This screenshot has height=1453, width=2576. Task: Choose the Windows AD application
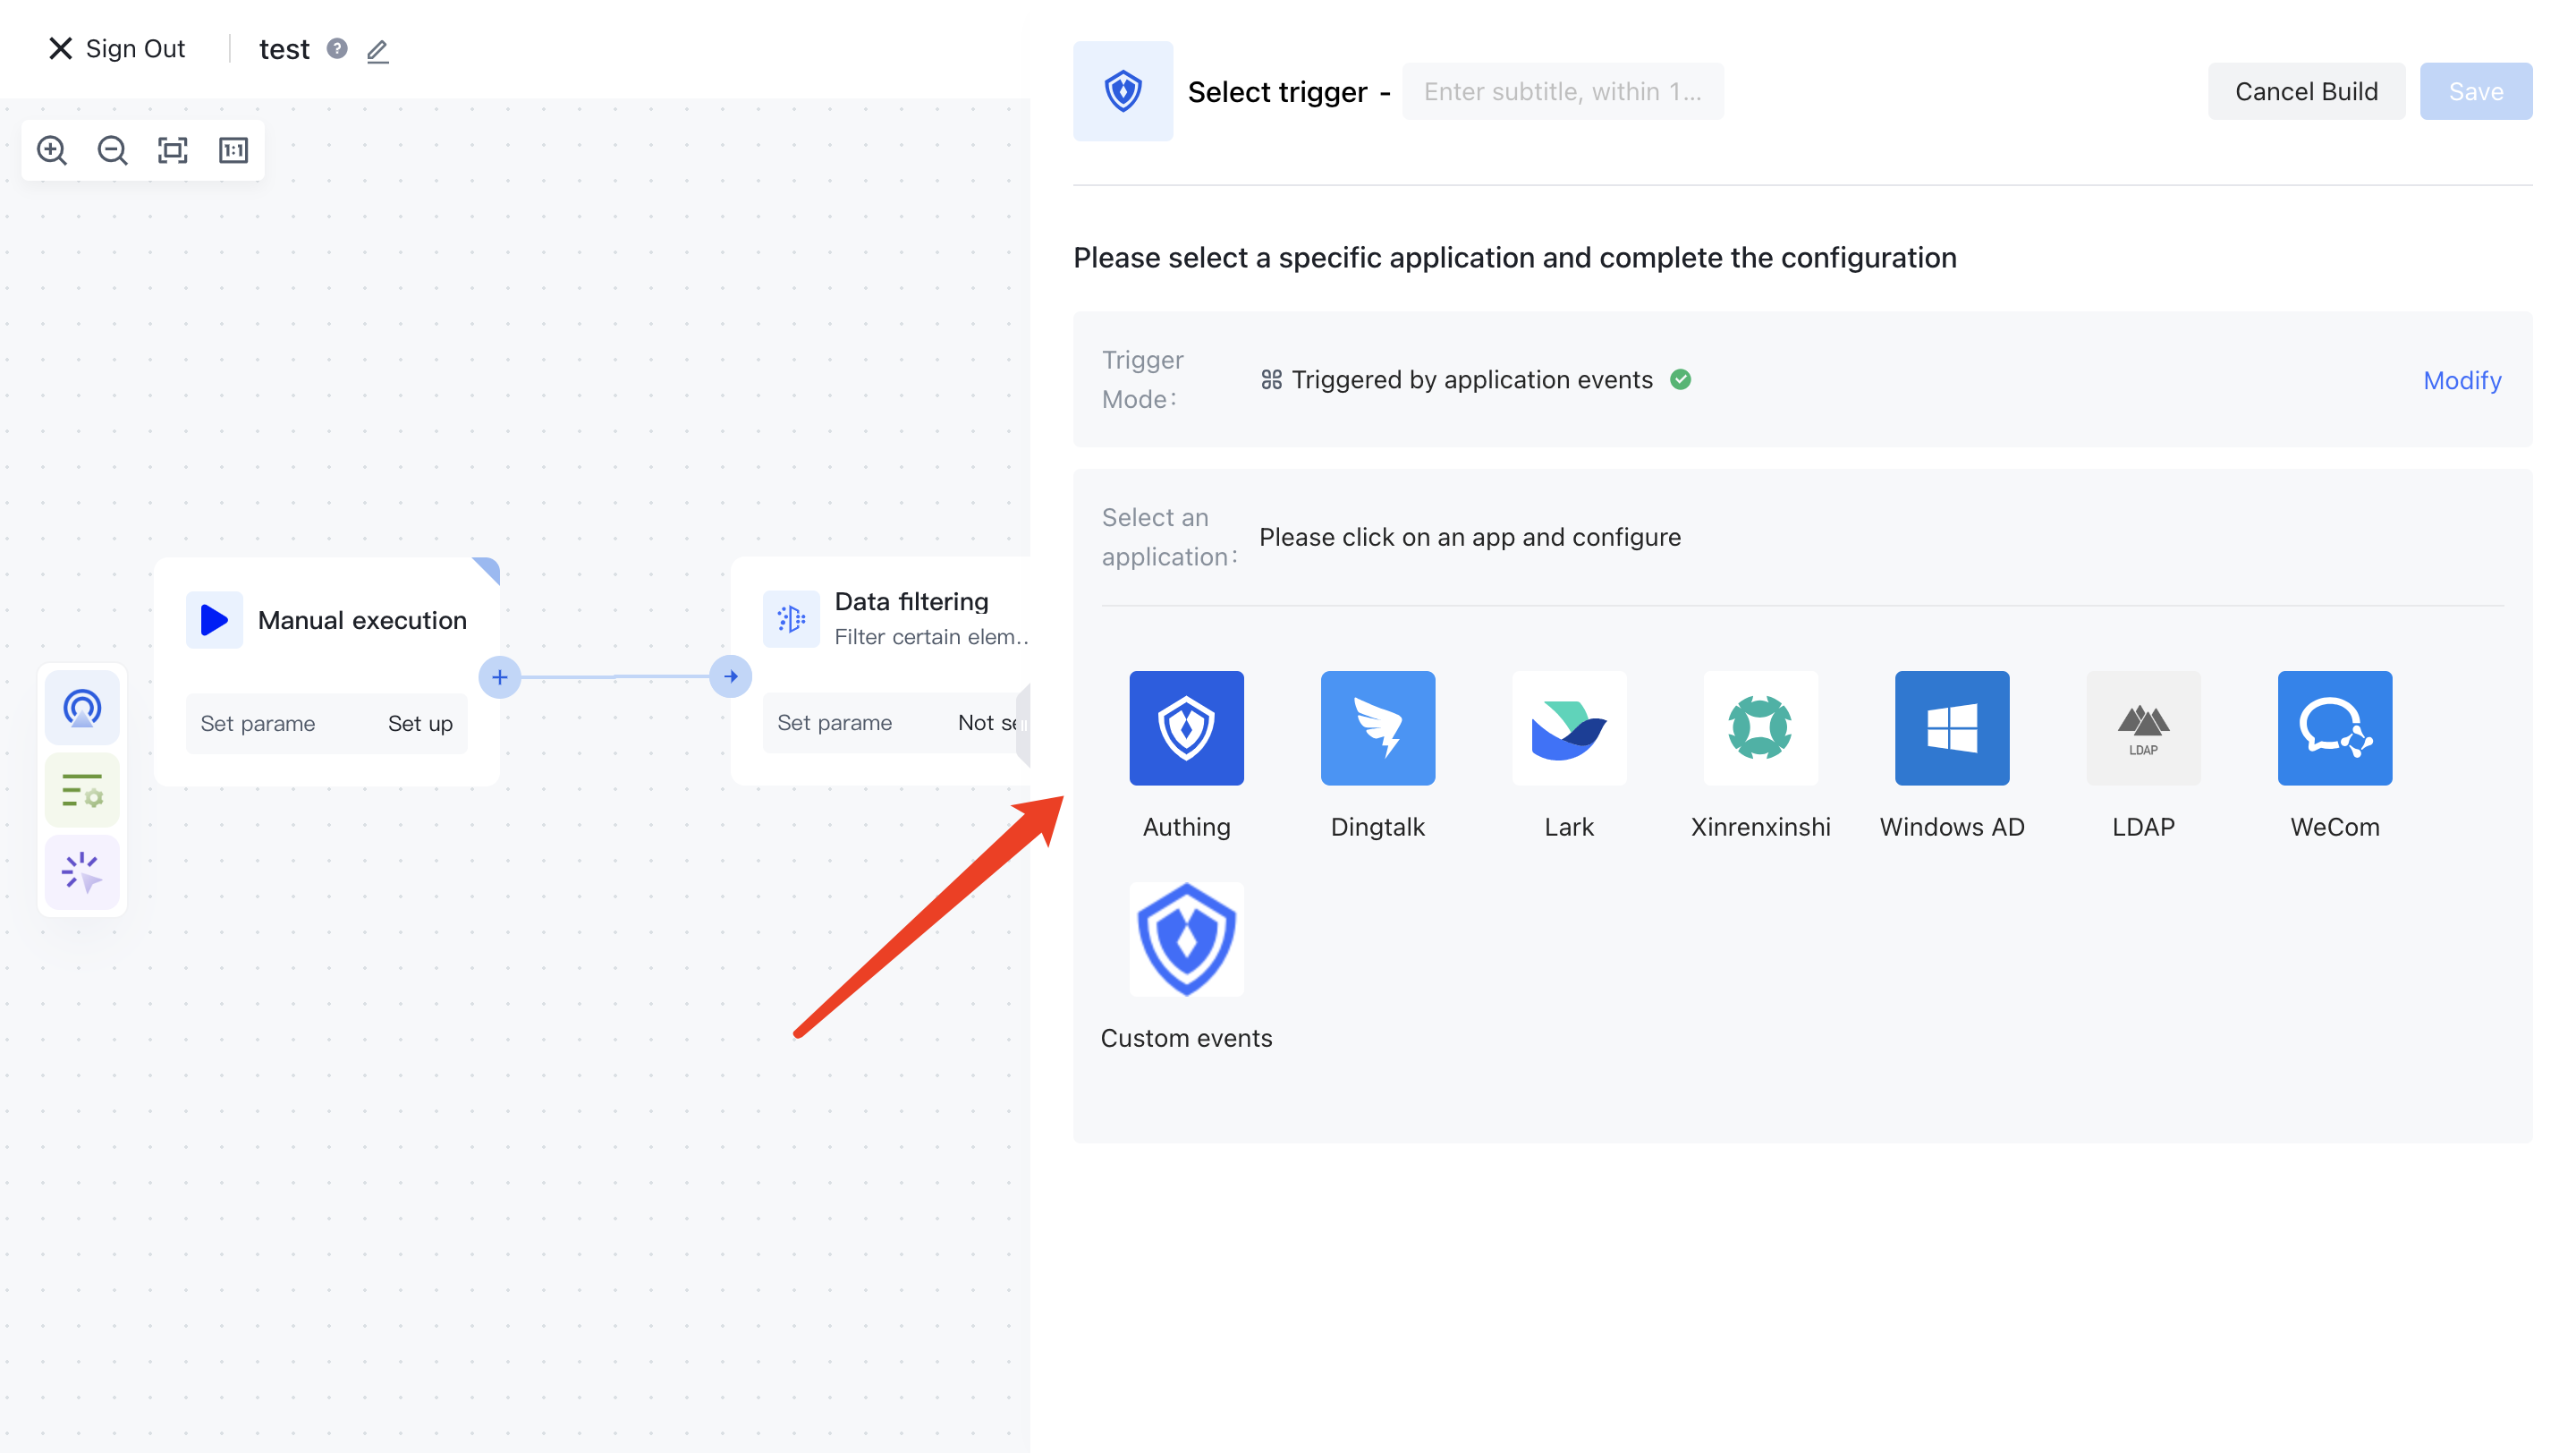pyautogui.click(x=1951, y=728)
